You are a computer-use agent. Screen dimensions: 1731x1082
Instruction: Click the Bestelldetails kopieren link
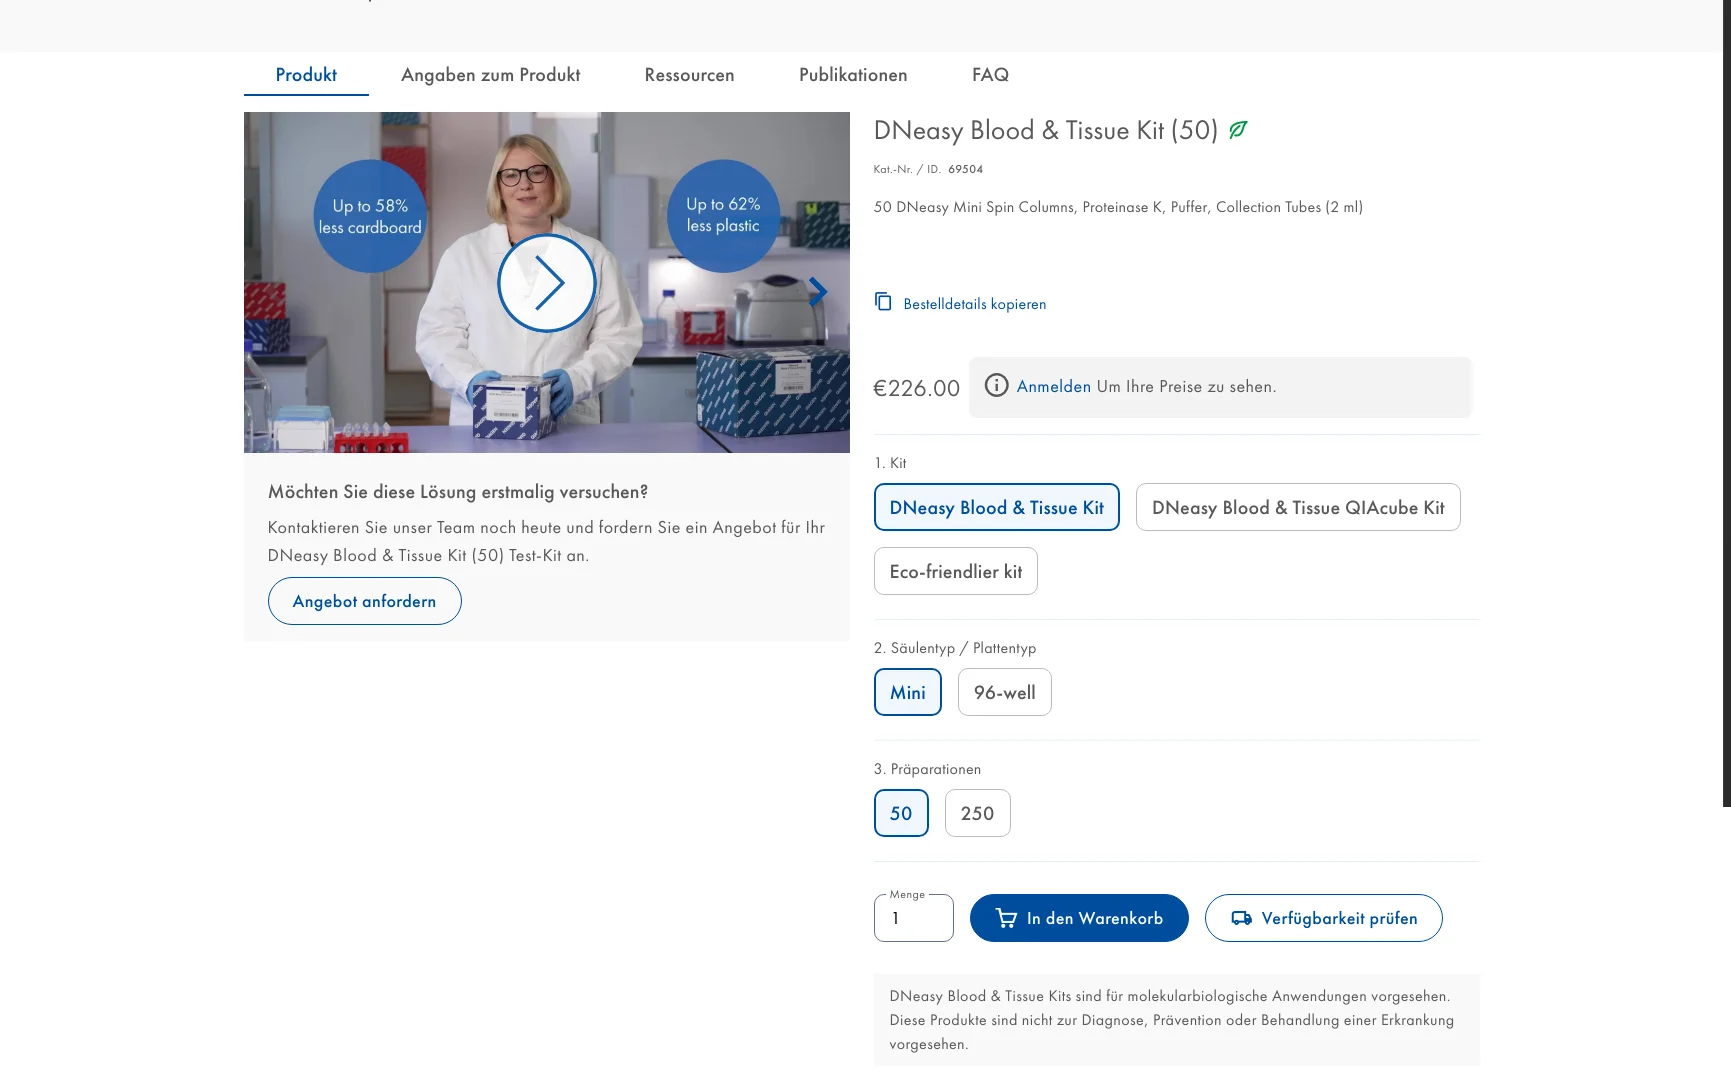[975, 304]
